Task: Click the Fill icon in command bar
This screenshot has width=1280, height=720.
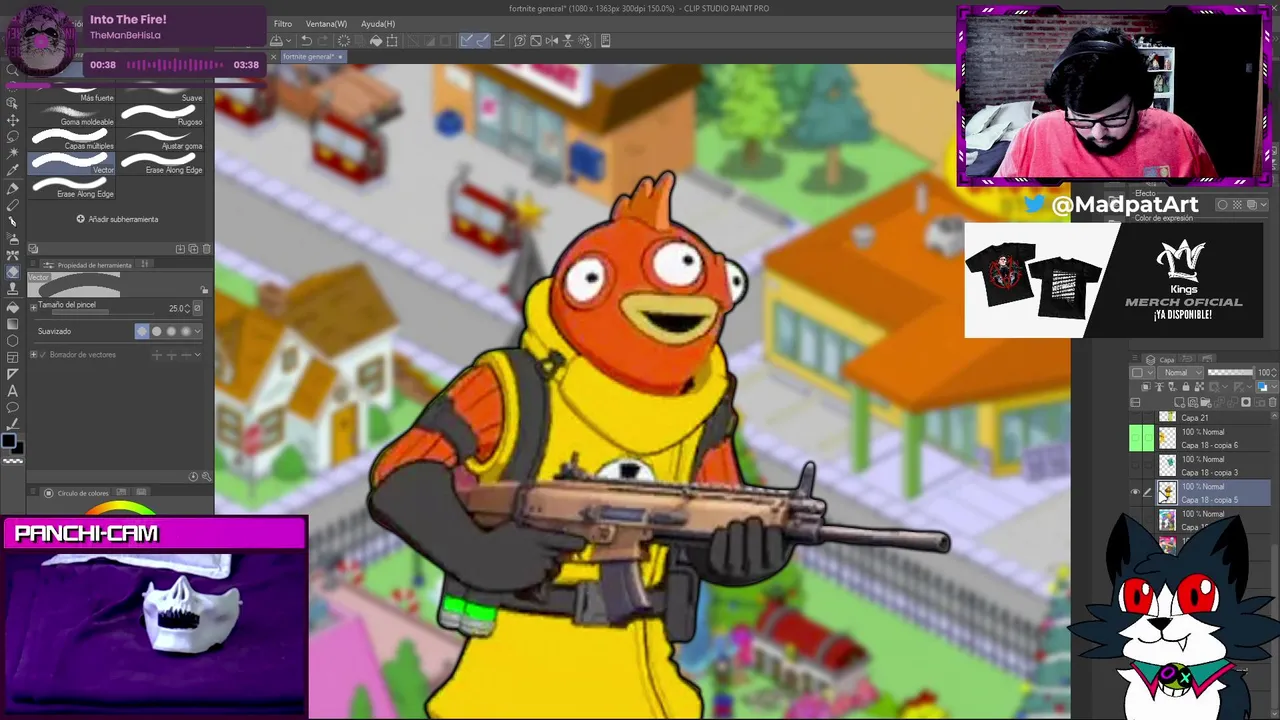Action: 376,41
